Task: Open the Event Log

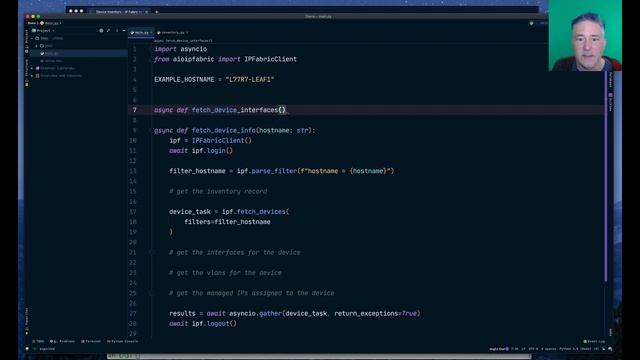Action: pyautogui.click(x=594, y=341)
